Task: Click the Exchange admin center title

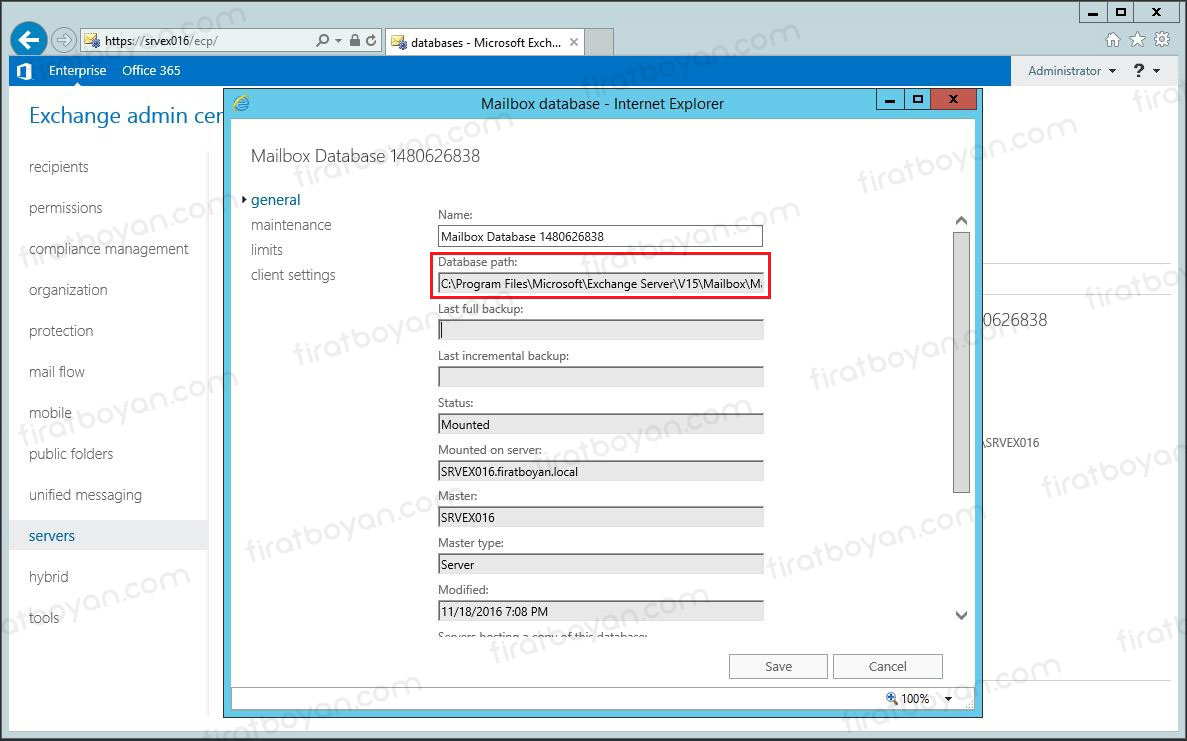Action: pyautogui.click(x=126, y=116)
